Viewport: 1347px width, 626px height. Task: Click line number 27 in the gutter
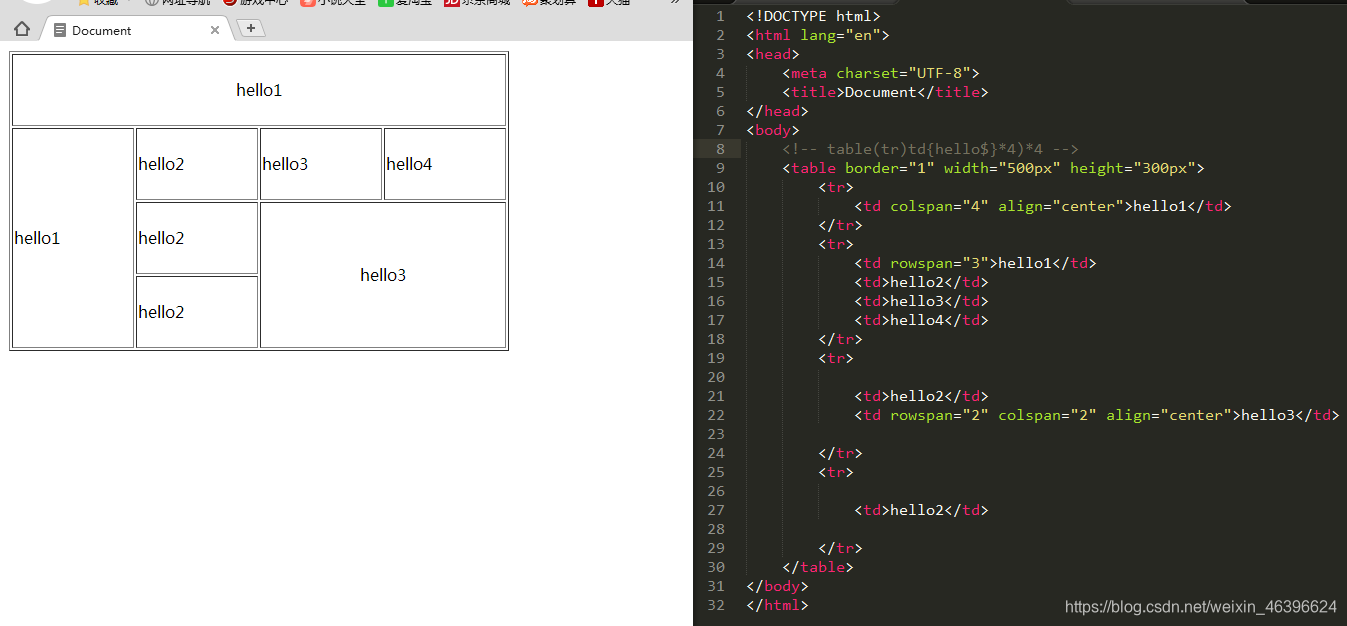click(x=716, y=510)
